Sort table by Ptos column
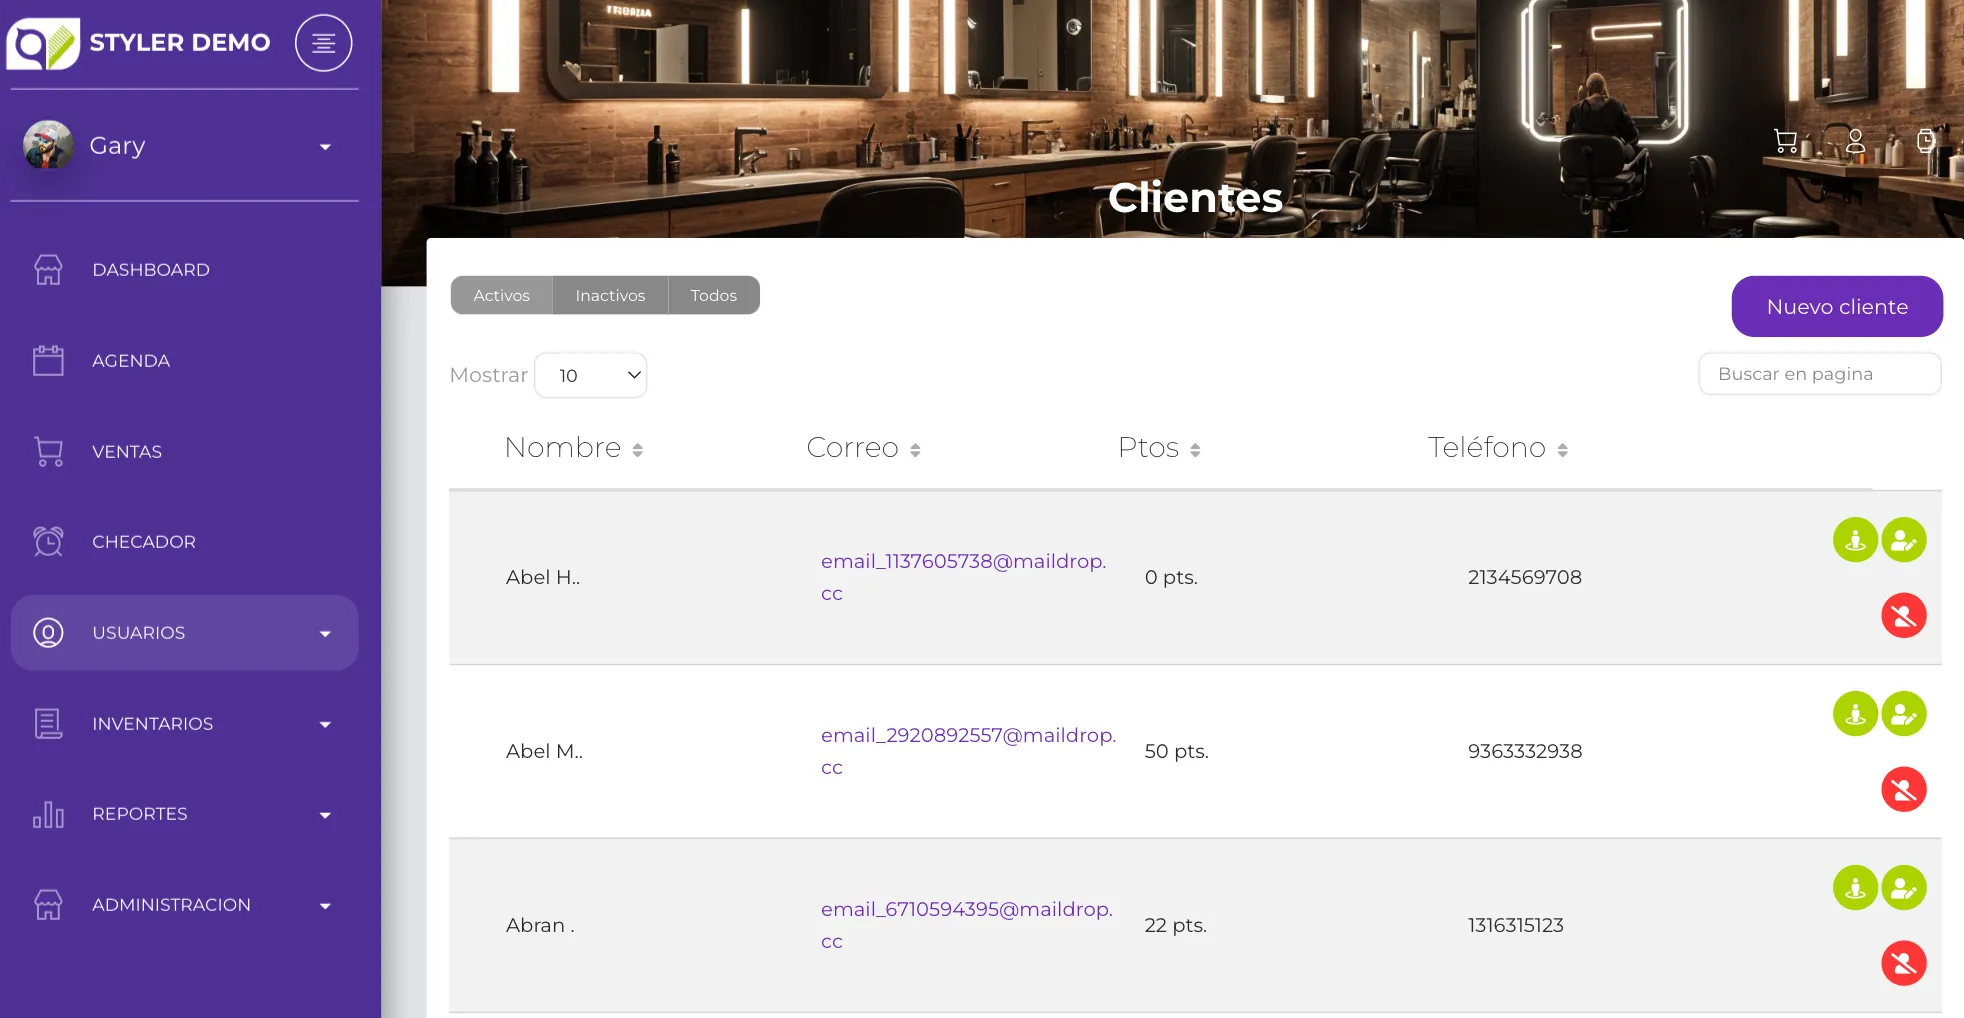1964x1018 pixels. (1159, 448)
